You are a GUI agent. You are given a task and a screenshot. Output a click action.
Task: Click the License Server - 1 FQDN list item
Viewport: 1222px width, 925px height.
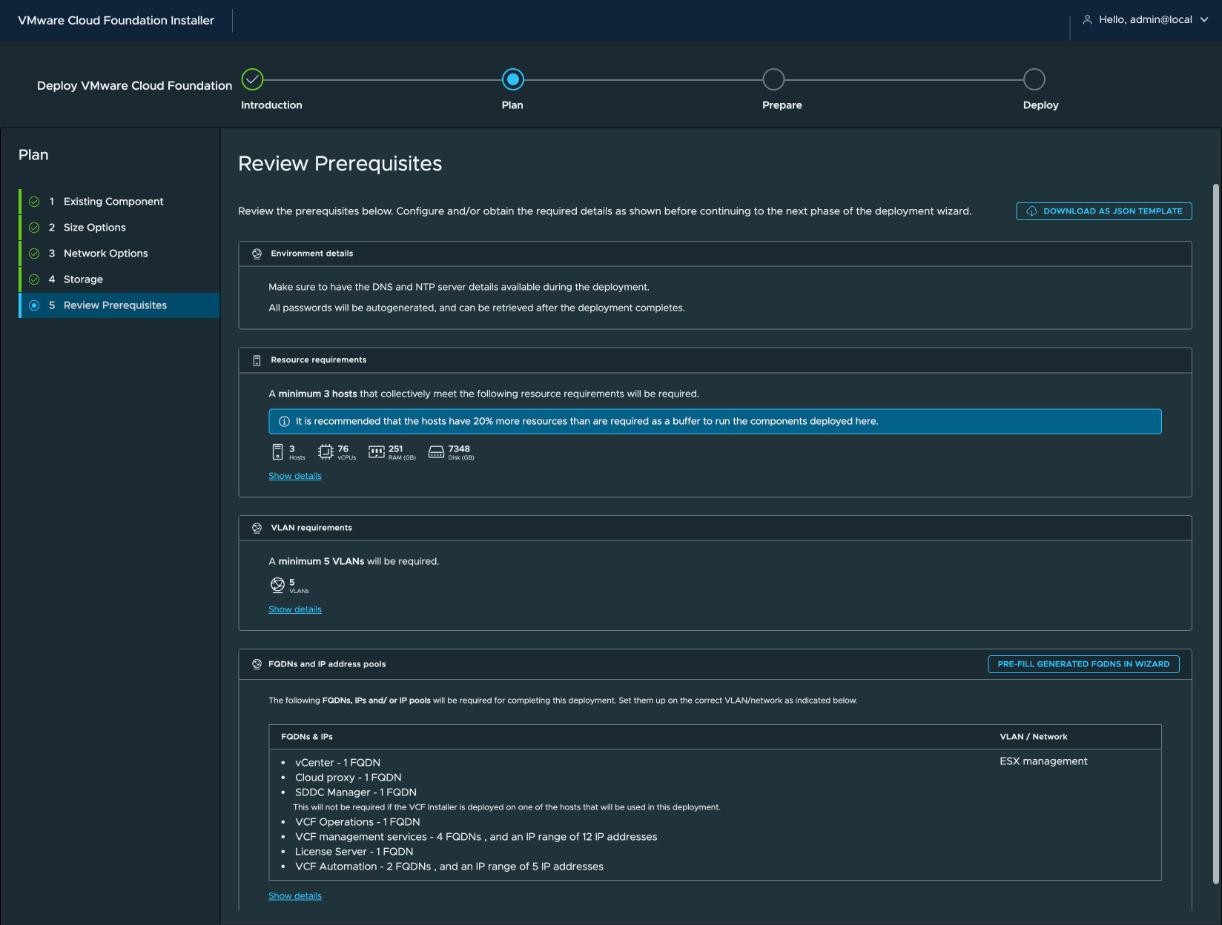tap(354, 852)
